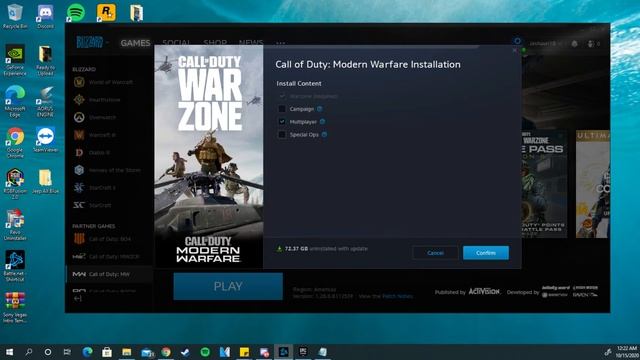Open the Windows Start menu
Screen dimensions: 640x360
click(9, 352)
